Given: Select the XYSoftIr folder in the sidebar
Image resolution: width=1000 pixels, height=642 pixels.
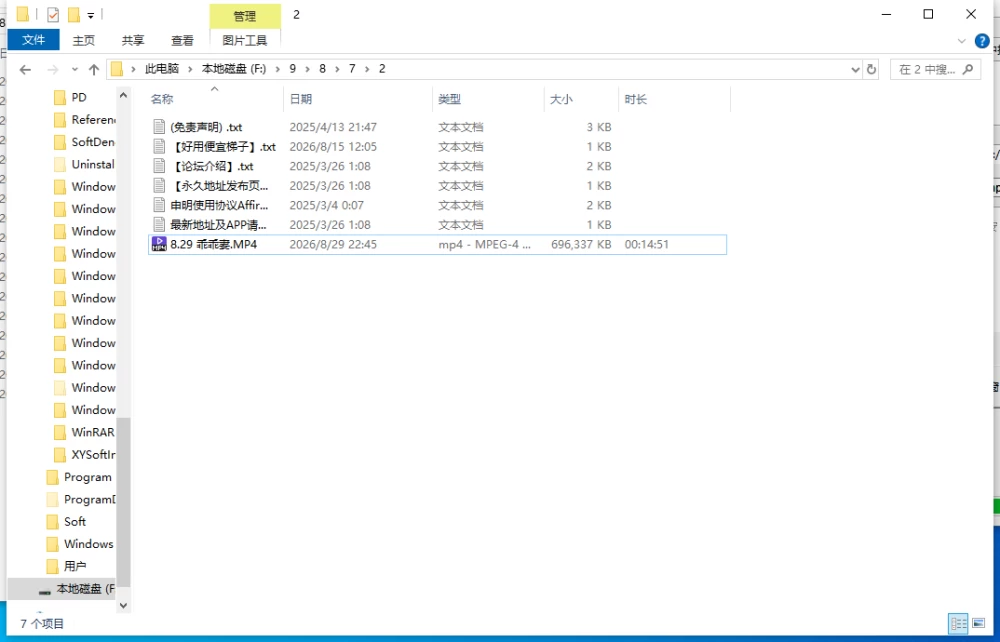Looking at the screenshot, I should (x=84, y=454).
